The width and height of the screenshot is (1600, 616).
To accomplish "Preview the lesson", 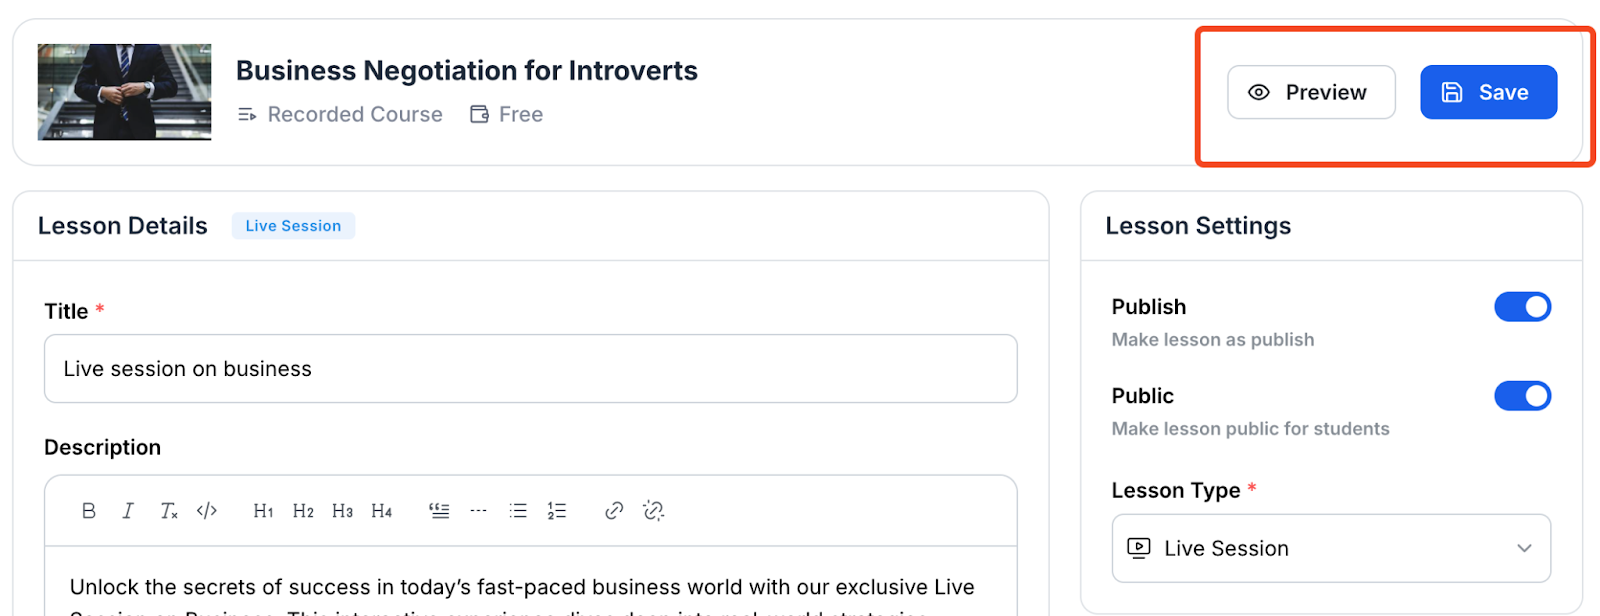I will tap(1310, 92).
